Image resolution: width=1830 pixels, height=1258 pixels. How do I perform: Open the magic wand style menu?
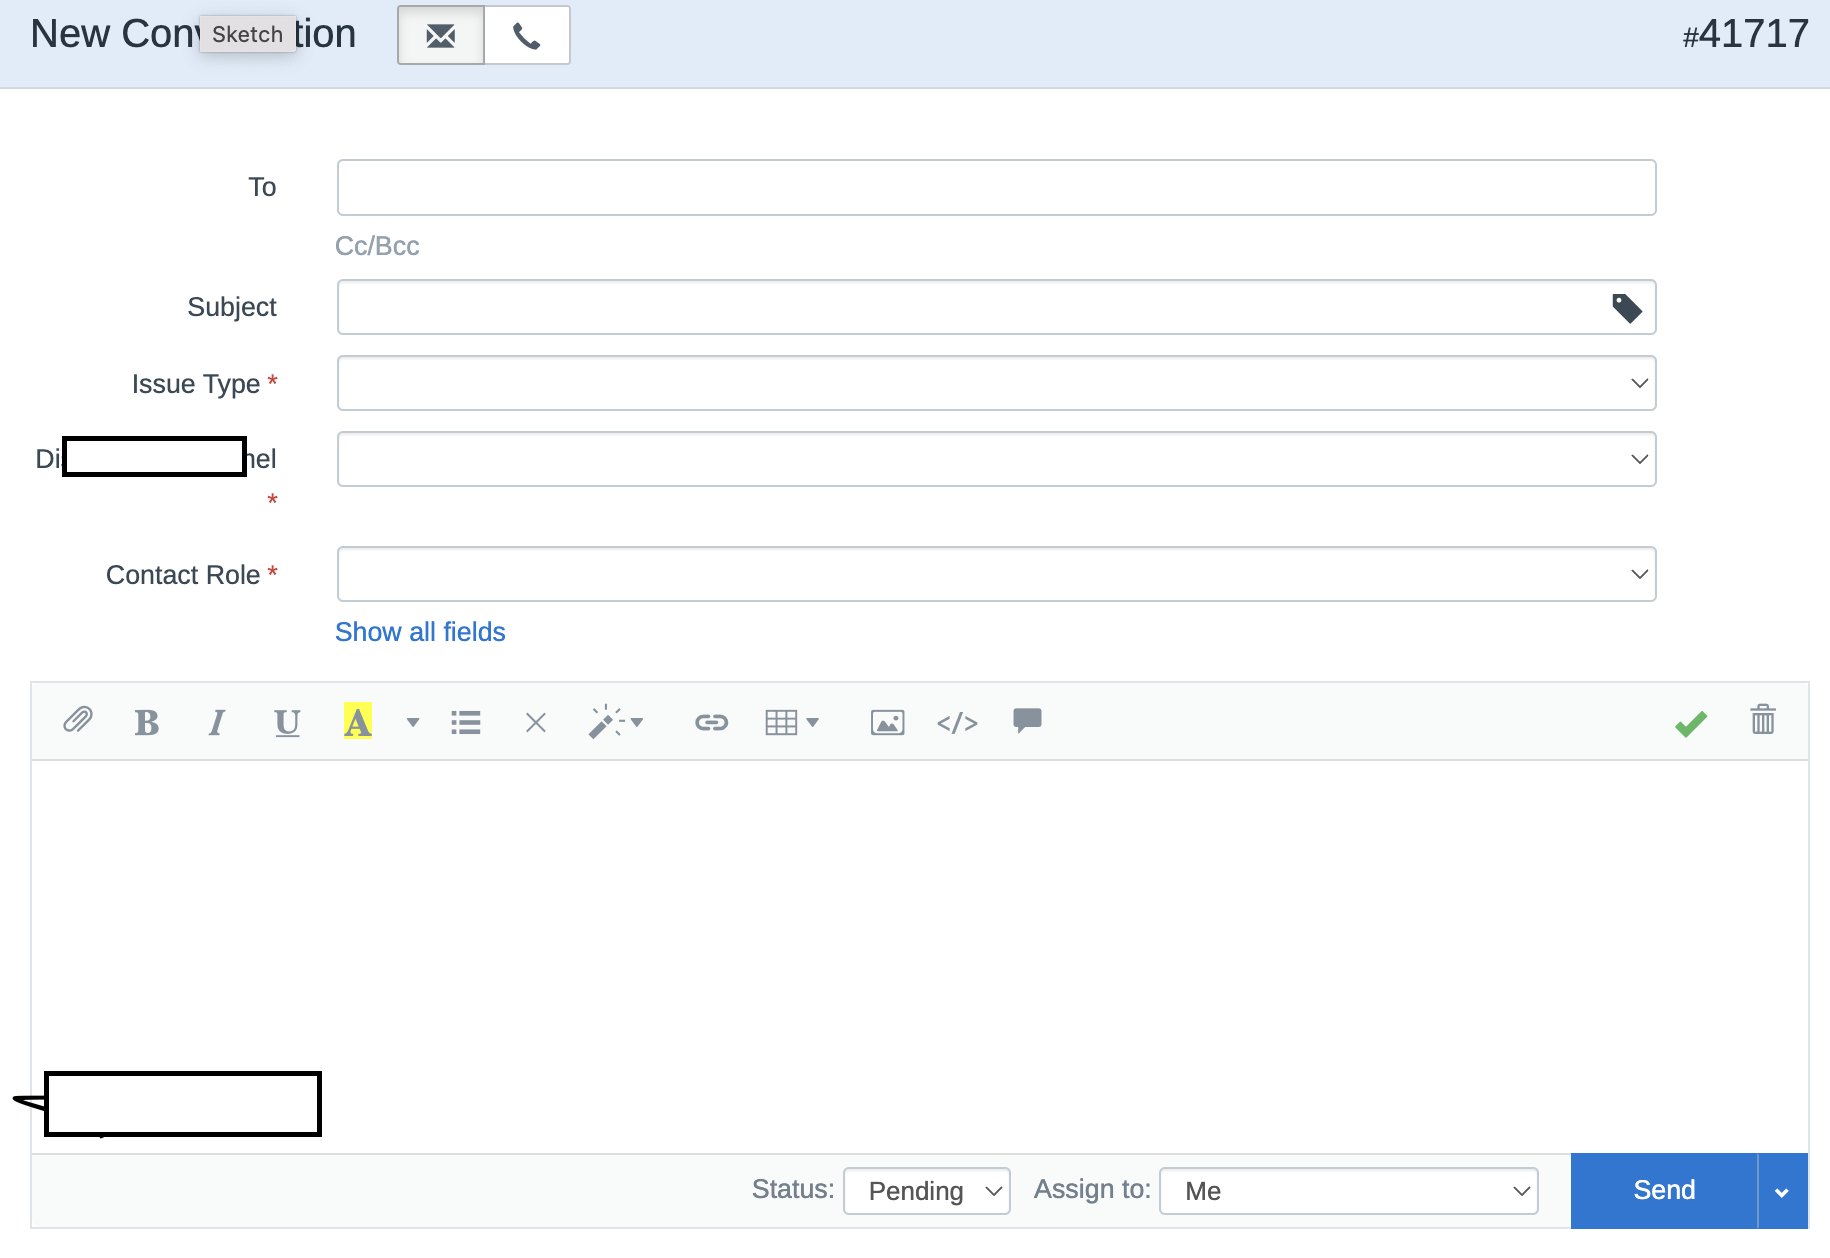click(615, 721)
